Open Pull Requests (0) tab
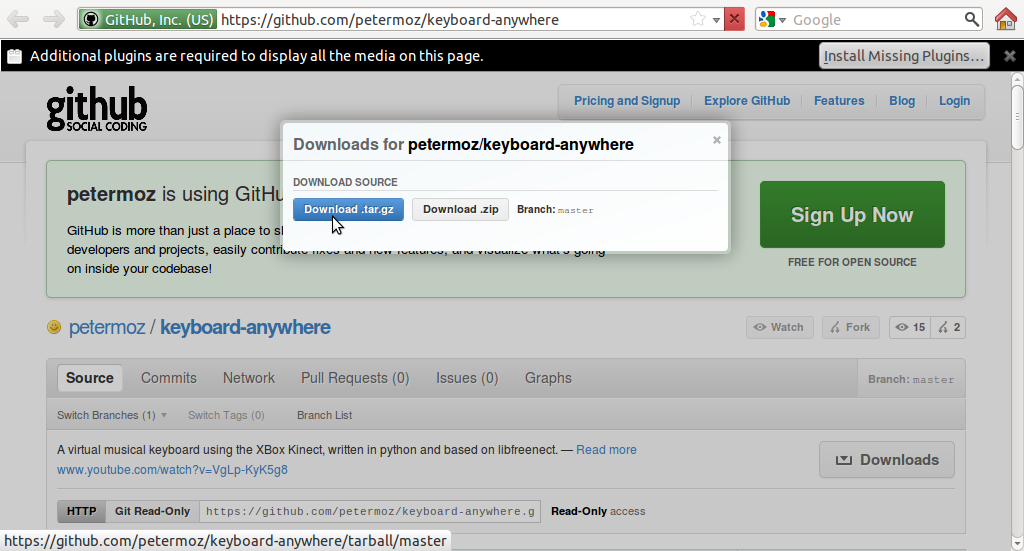Viewport: 1024px width, 551px height. click(x=355, y=378)
